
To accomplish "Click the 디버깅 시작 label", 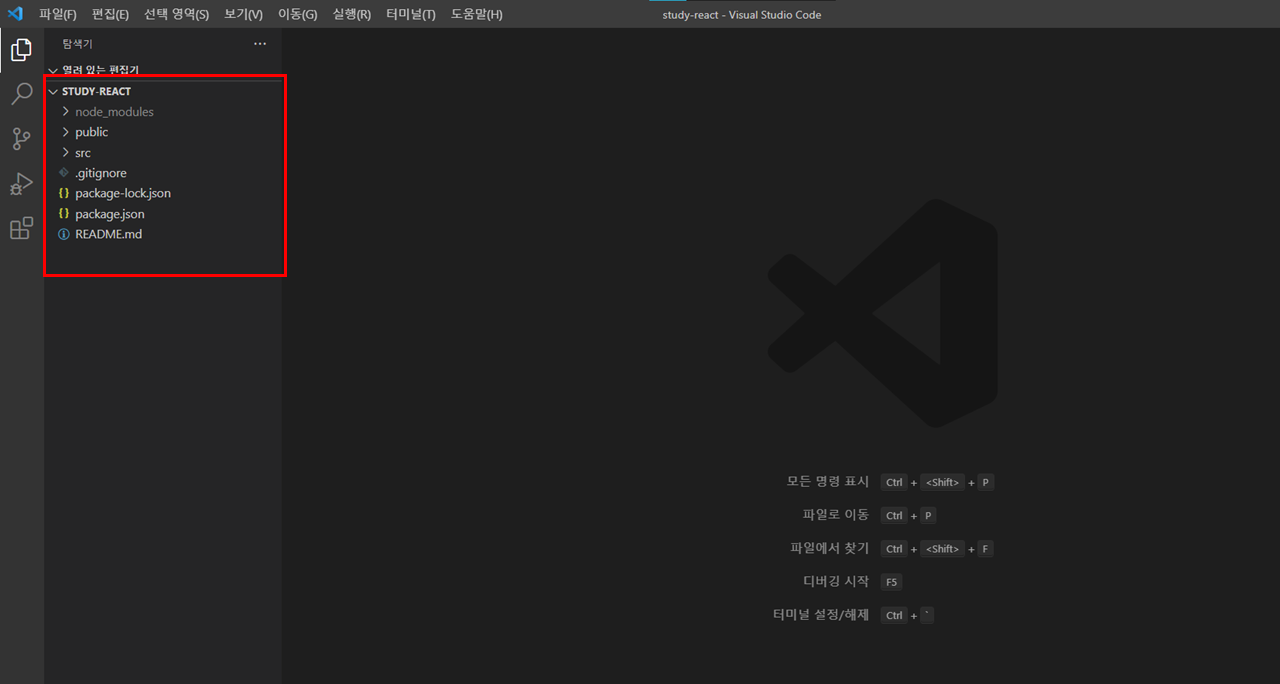I will pos(836,581).
